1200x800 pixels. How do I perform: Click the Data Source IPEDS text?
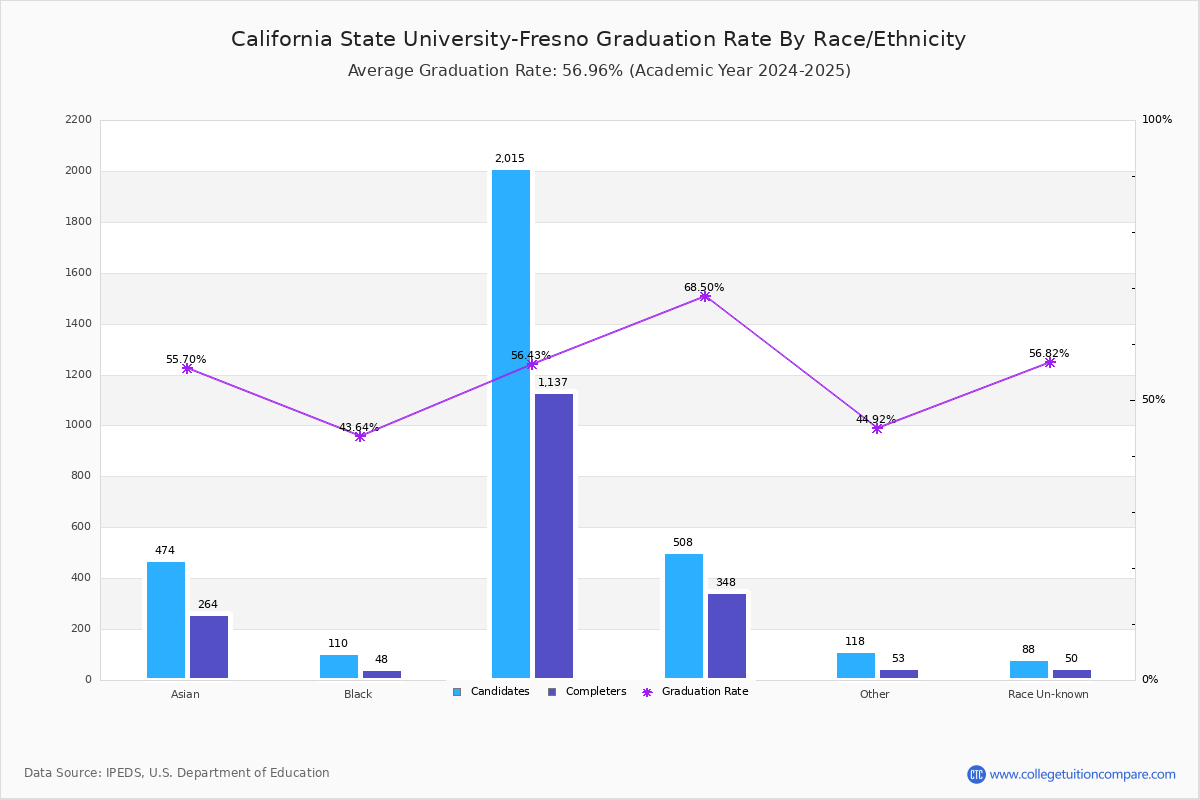coord(177,773)
